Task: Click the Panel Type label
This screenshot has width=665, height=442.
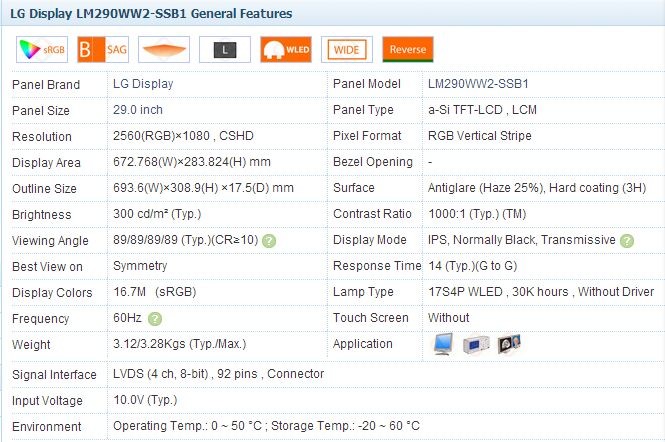Action: 363,110
